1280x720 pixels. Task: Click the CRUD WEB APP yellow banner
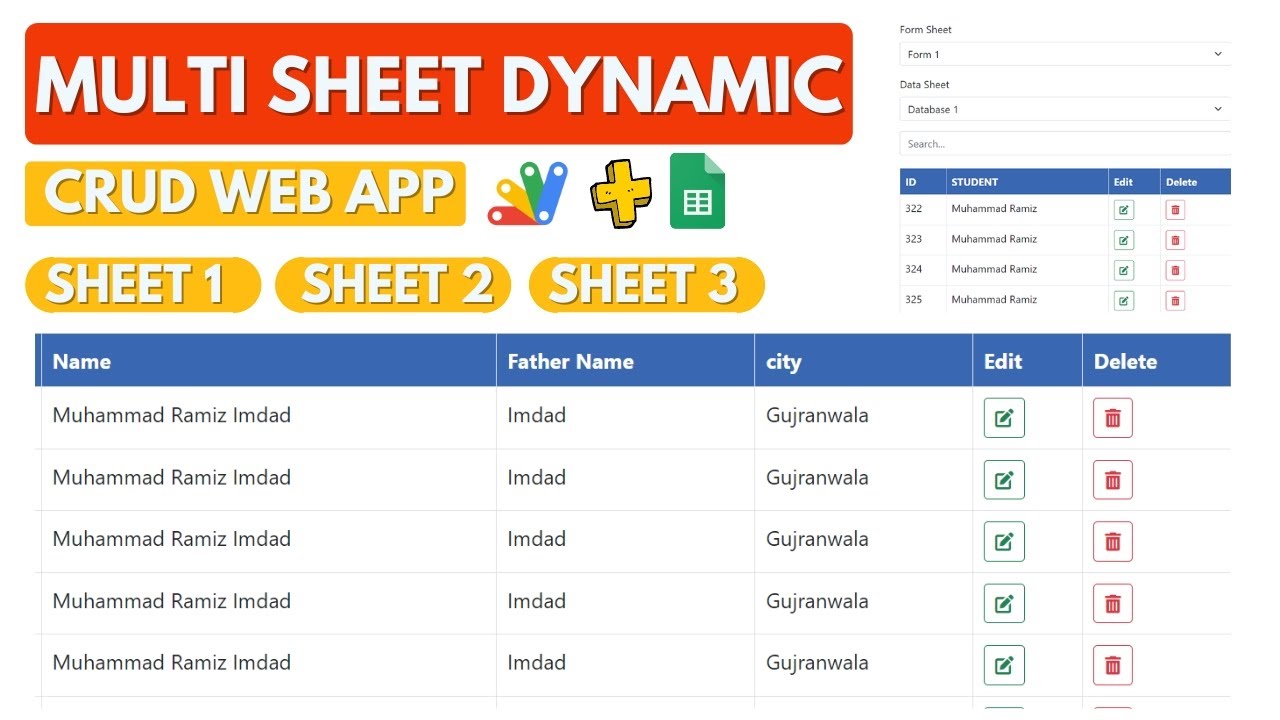[245, 193]
